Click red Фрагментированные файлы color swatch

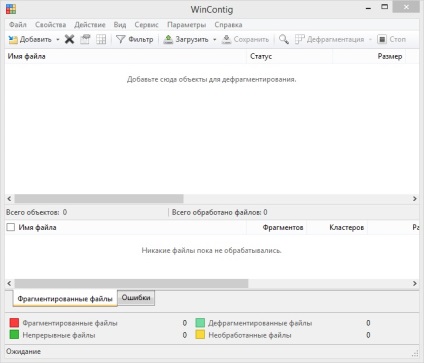pyautogui.click(x=14, y=323)
